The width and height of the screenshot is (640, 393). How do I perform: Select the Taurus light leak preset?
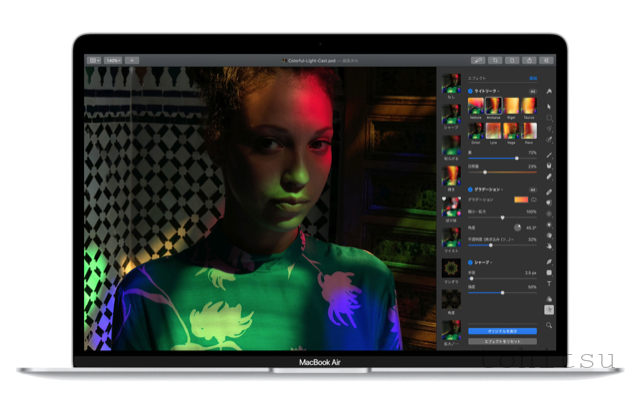pyautogui.click(x=529, y=106)
